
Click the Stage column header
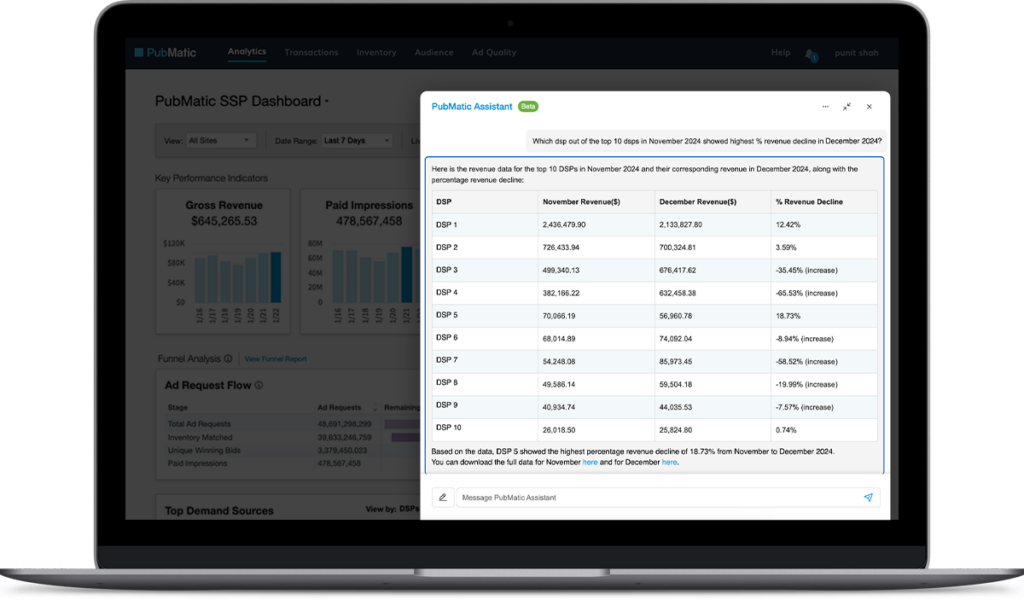point(178,407)
